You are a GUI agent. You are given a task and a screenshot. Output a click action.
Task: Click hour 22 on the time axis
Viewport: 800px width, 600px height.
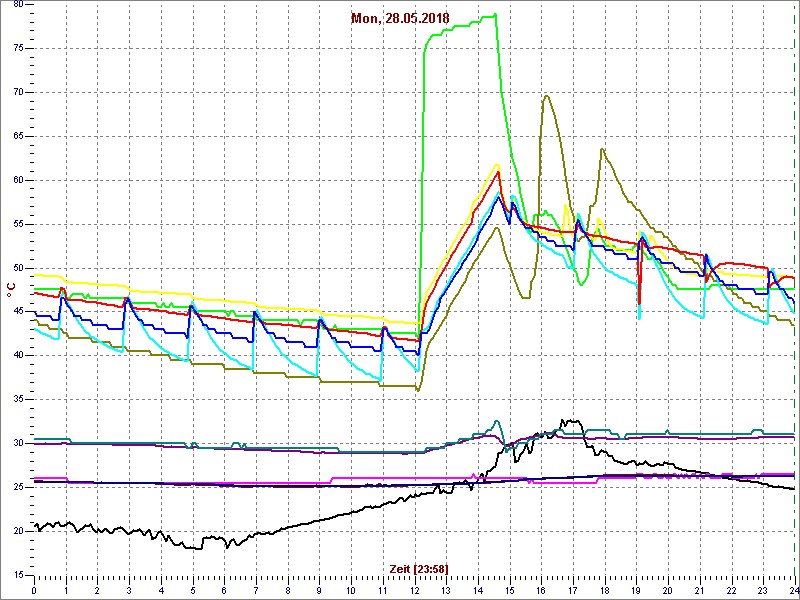[x=731, y=590]
